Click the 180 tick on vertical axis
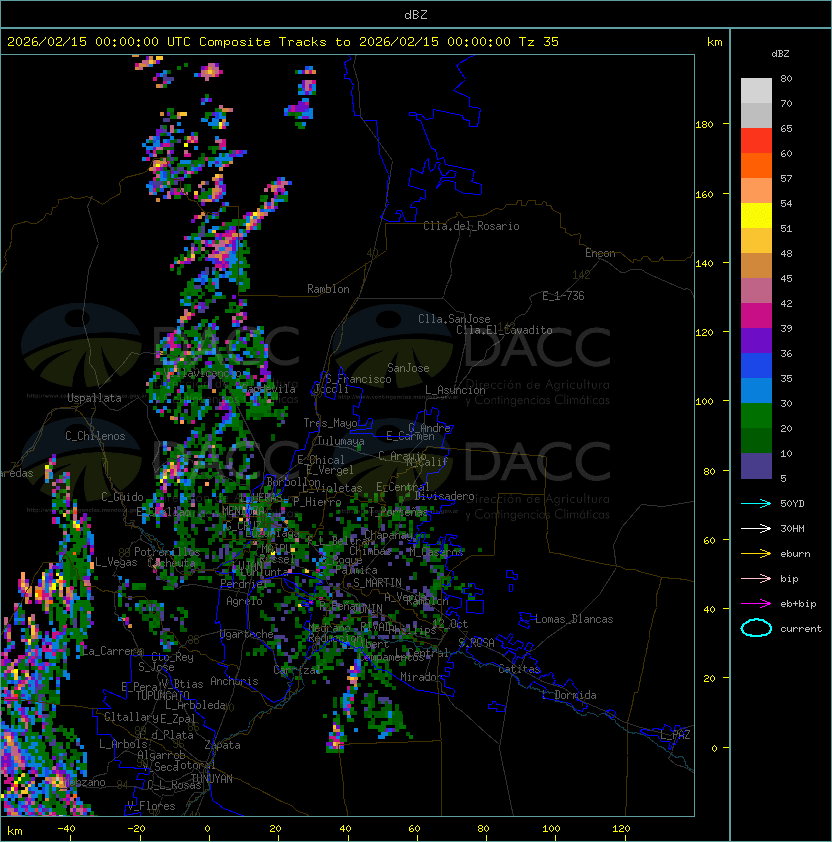Screen dimensions: 832x842 (704, 125)
